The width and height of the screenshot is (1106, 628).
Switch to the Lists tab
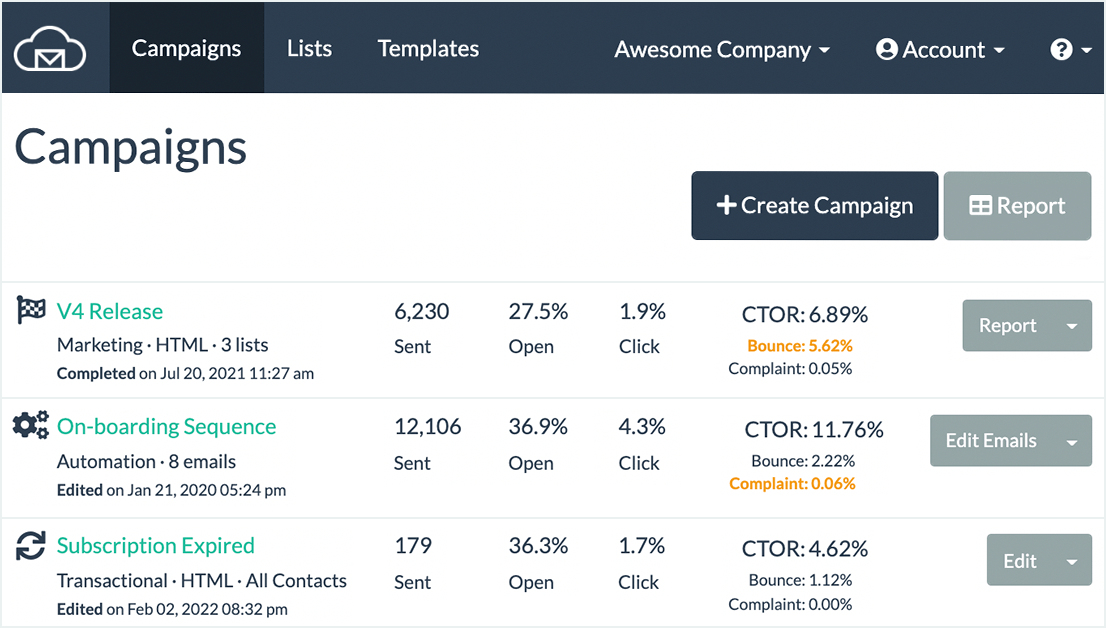coord(309,49)
